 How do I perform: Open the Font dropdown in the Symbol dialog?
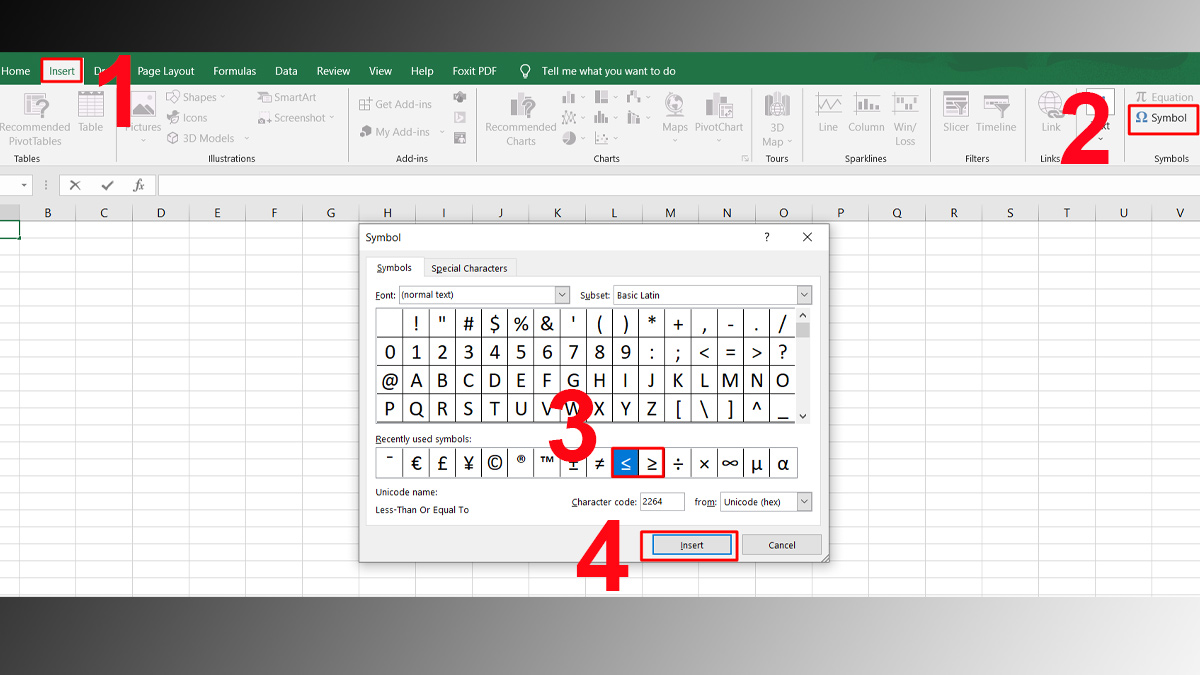[x=562, y=294]
